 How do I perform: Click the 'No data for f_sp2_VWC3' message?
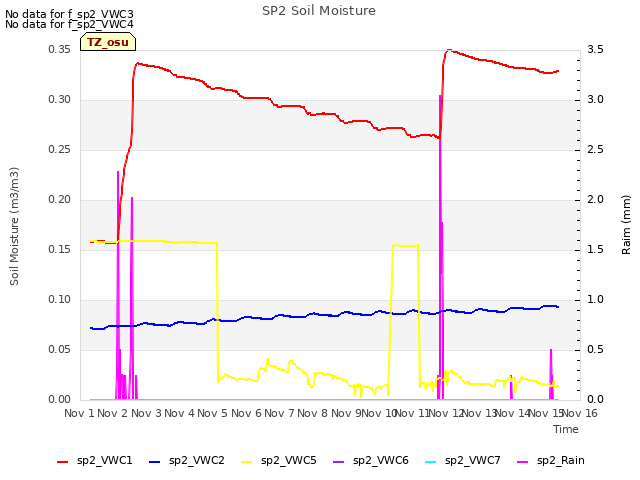coord(69,14)
